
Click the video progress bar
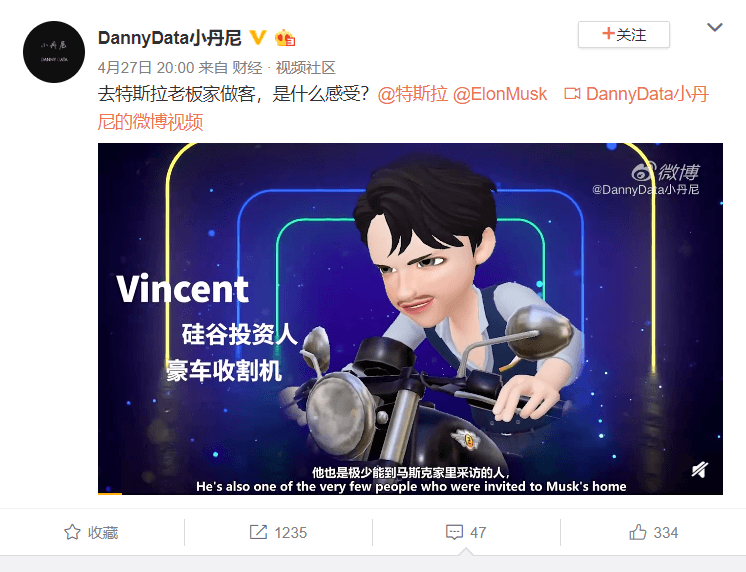pyautogui.click(x=410, y=493)
